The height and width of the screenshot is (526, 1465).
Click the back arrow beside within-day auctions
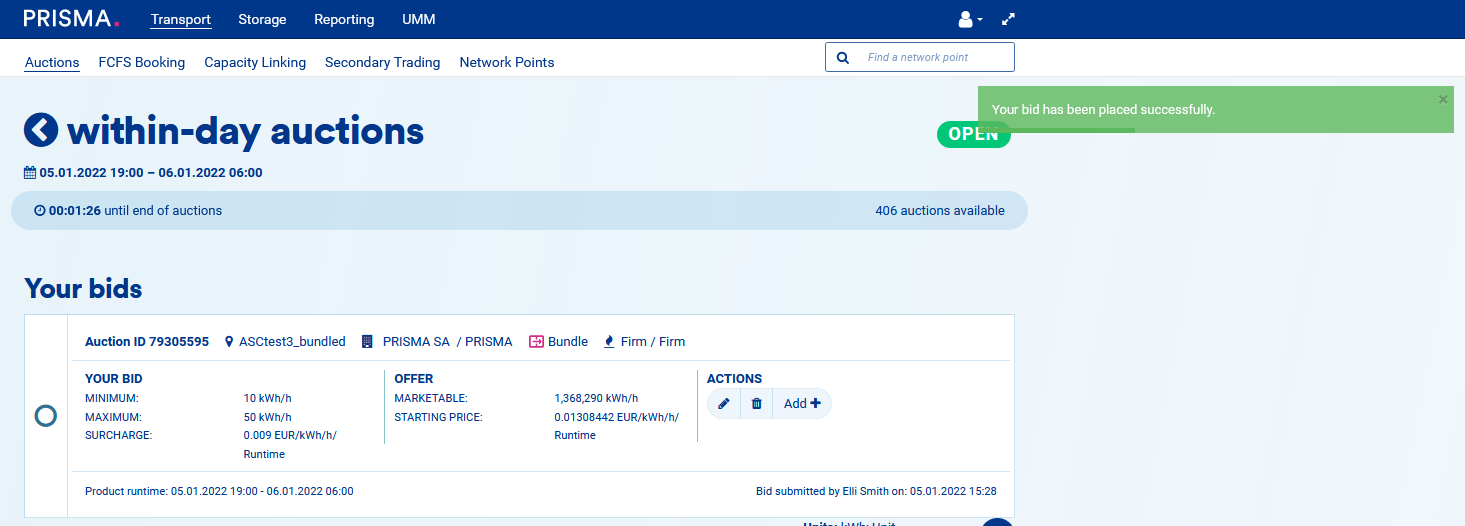41,130
